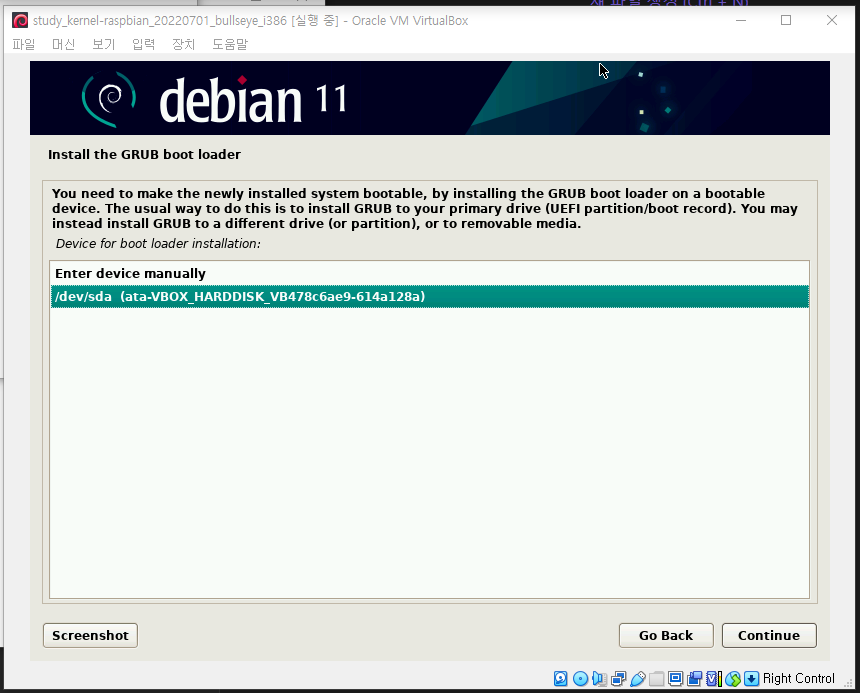Click the keyboard capture arrow icon

pos(752,679)
